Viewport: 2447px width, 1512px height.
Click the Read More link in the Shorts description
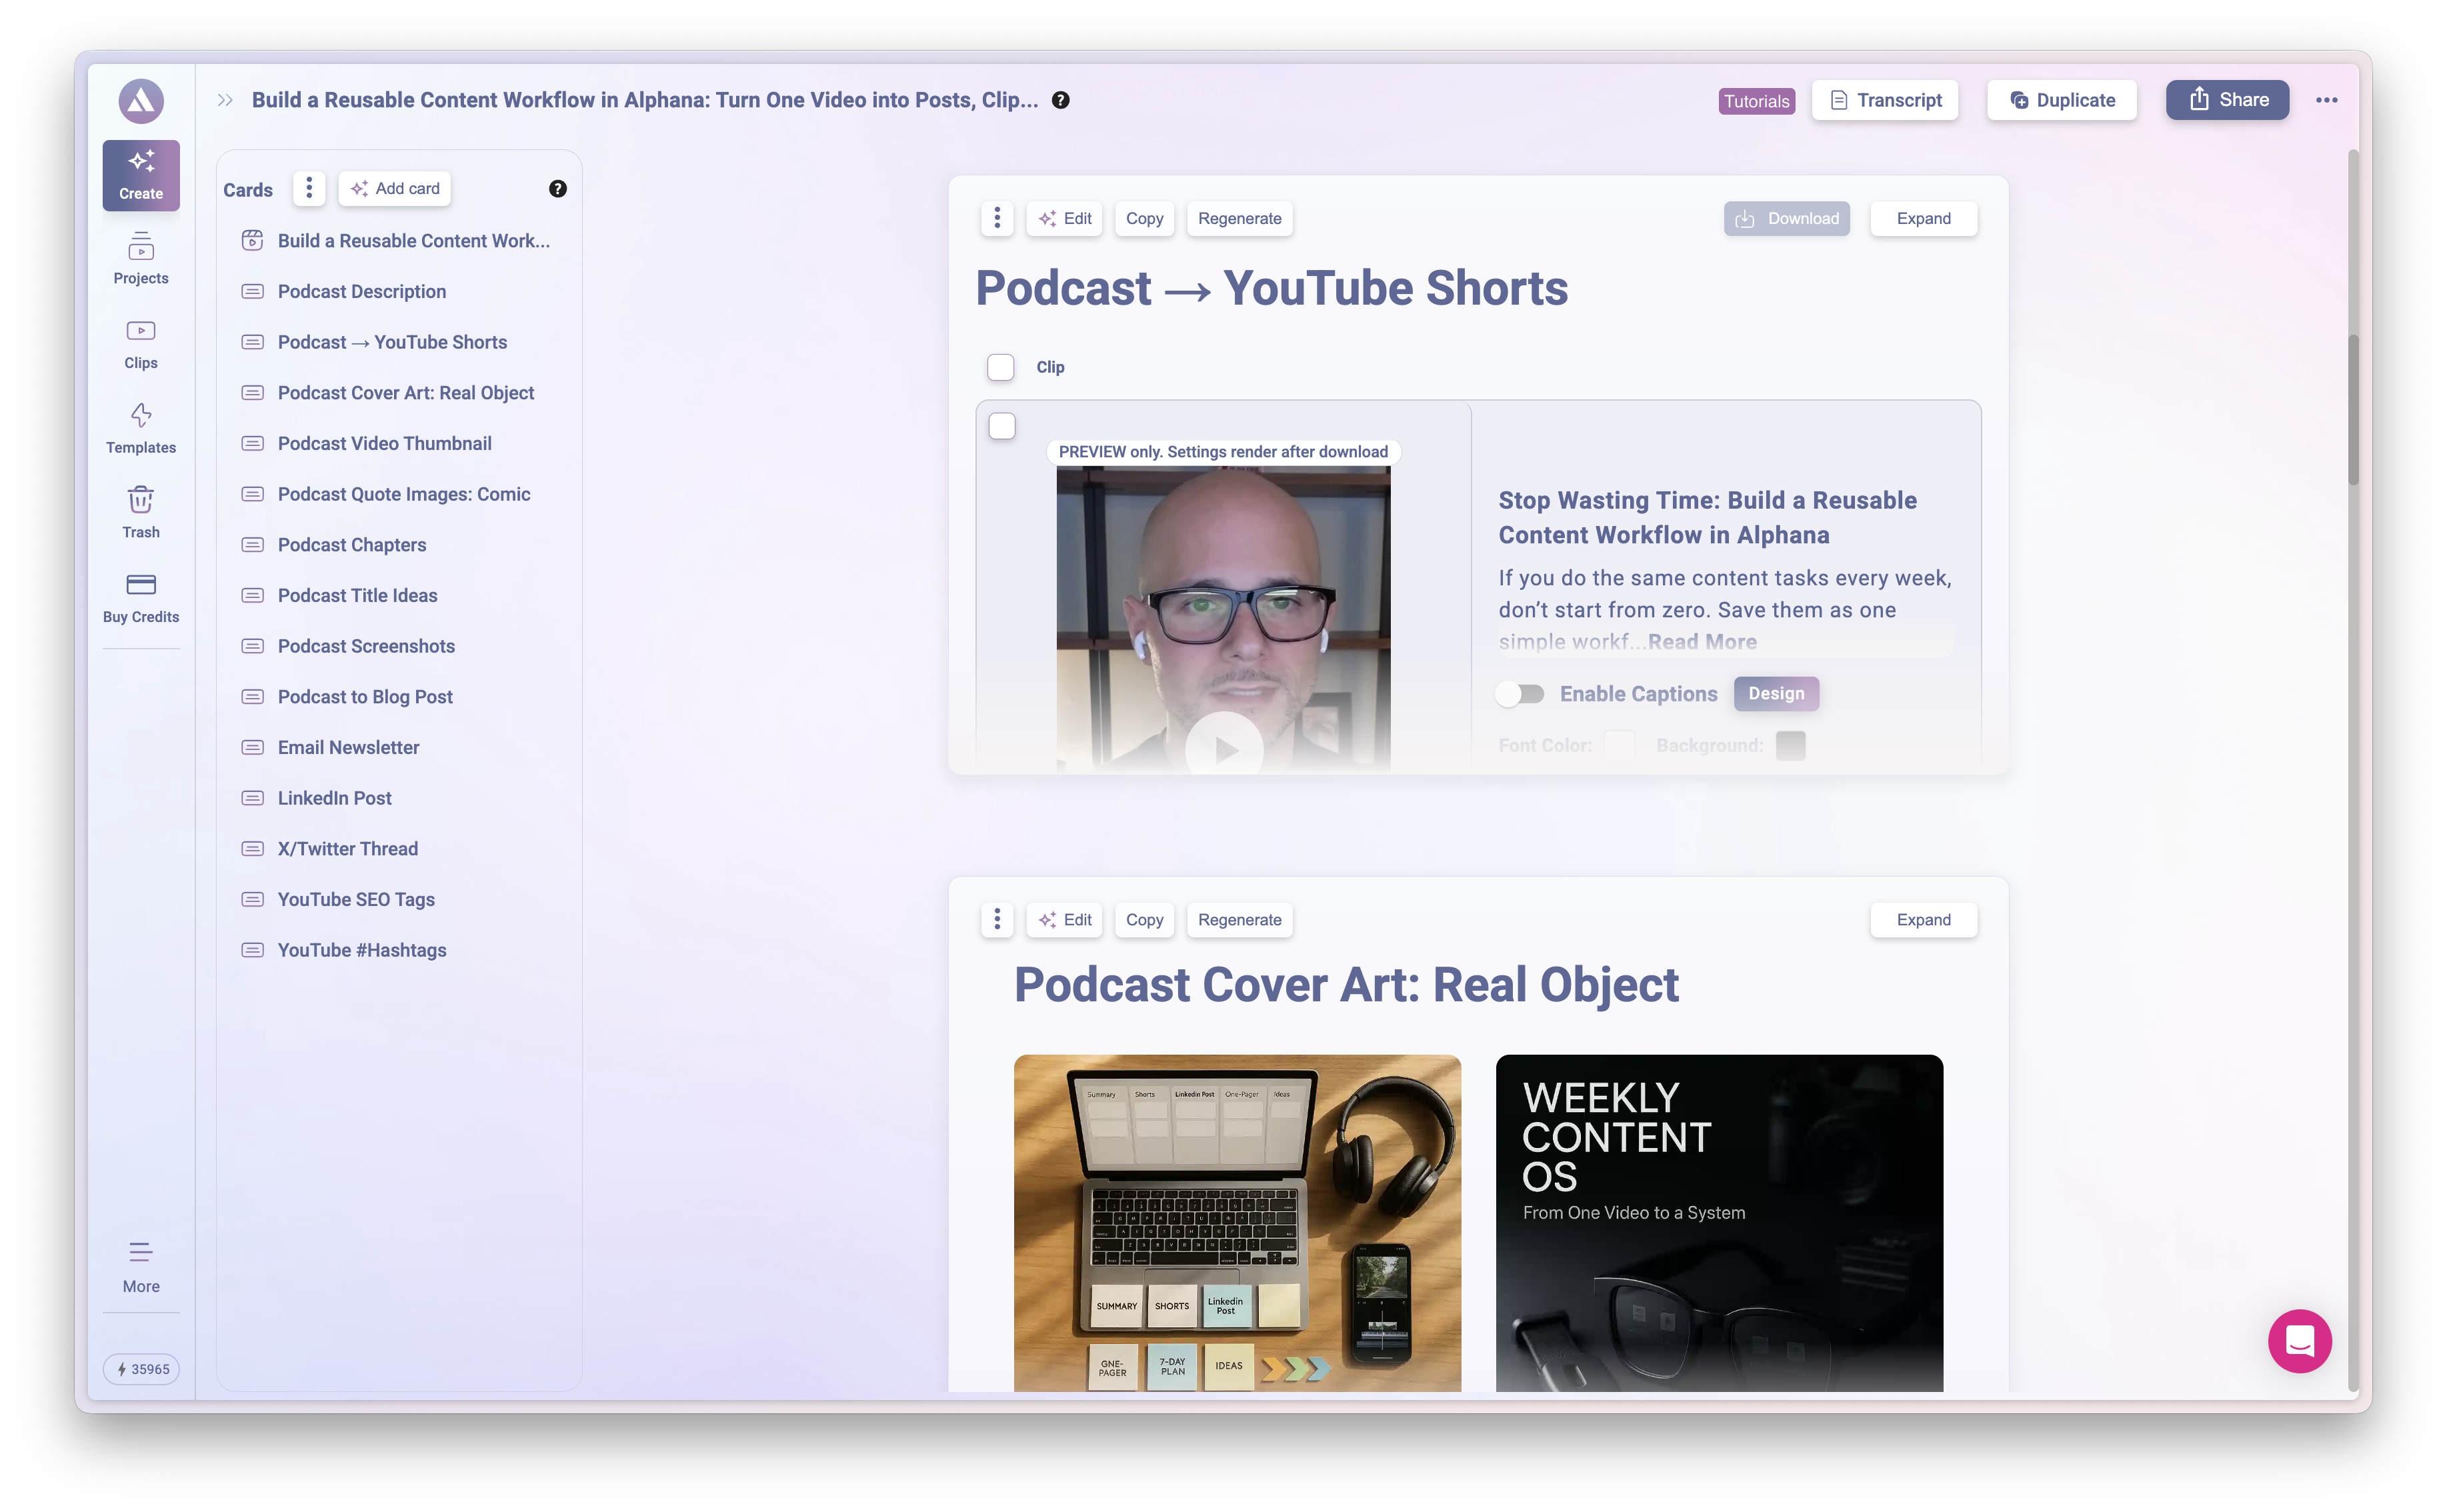(1702, 641)
